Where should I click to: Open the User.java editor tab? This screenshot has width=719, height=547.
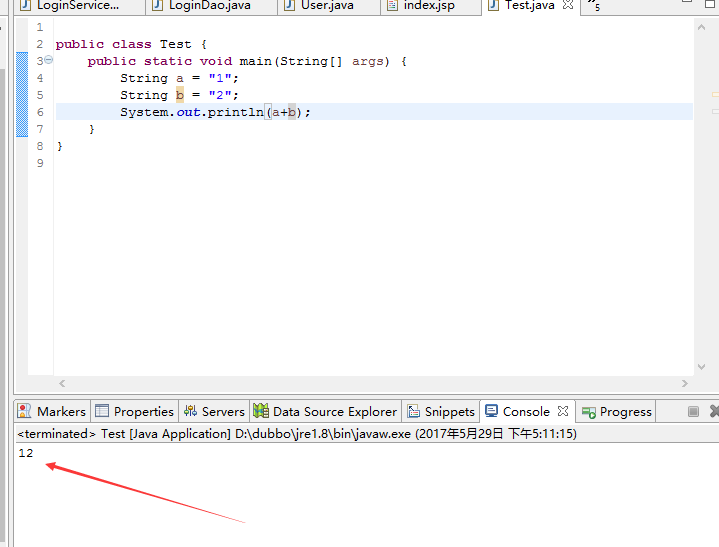pos(327,6)
